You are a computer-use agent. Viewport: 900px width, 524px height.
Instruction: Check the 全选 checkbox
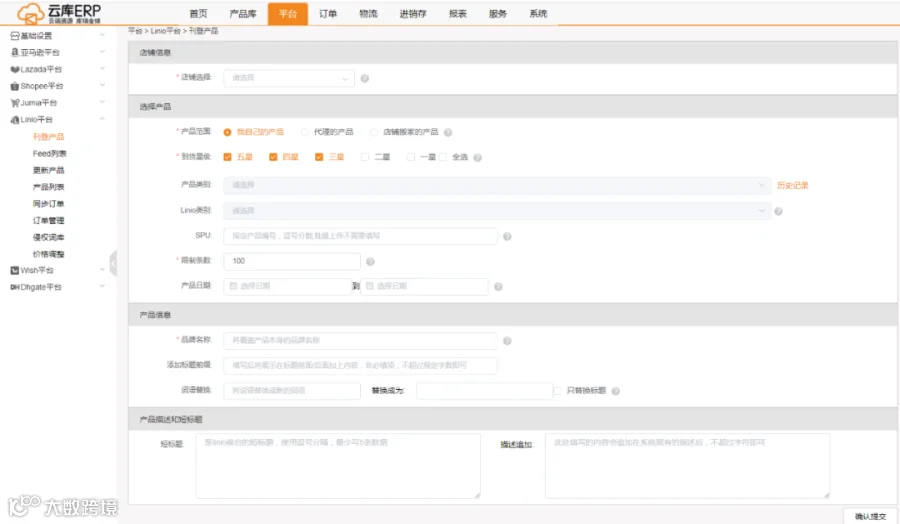pyautogui.click(x=443, y=157)
